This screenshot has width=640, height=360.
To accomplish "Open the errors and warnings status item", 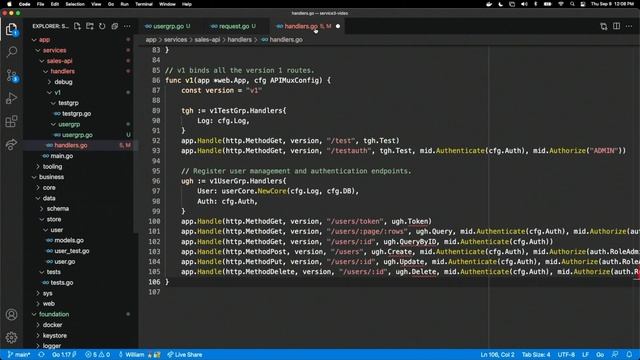I will coord(97,355).
